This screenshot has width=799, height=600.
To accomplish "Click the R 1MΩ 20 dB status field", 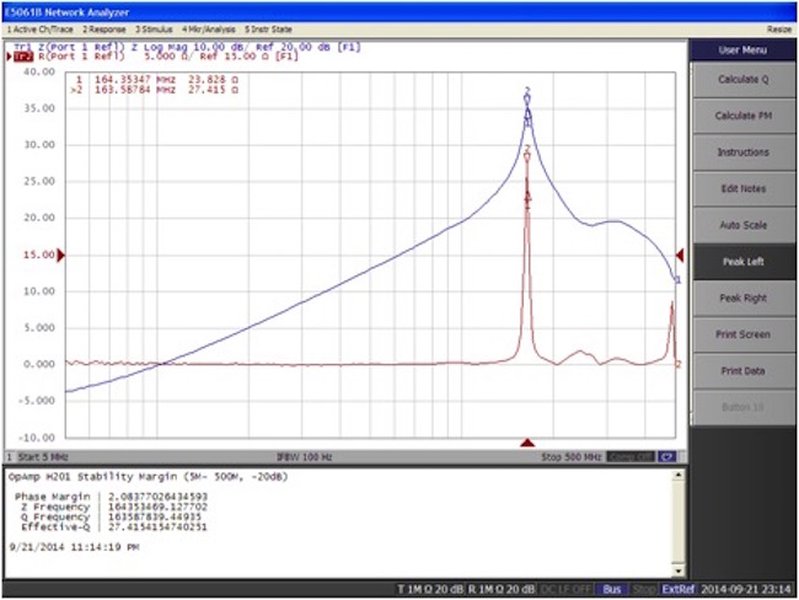I will point(501,589).
